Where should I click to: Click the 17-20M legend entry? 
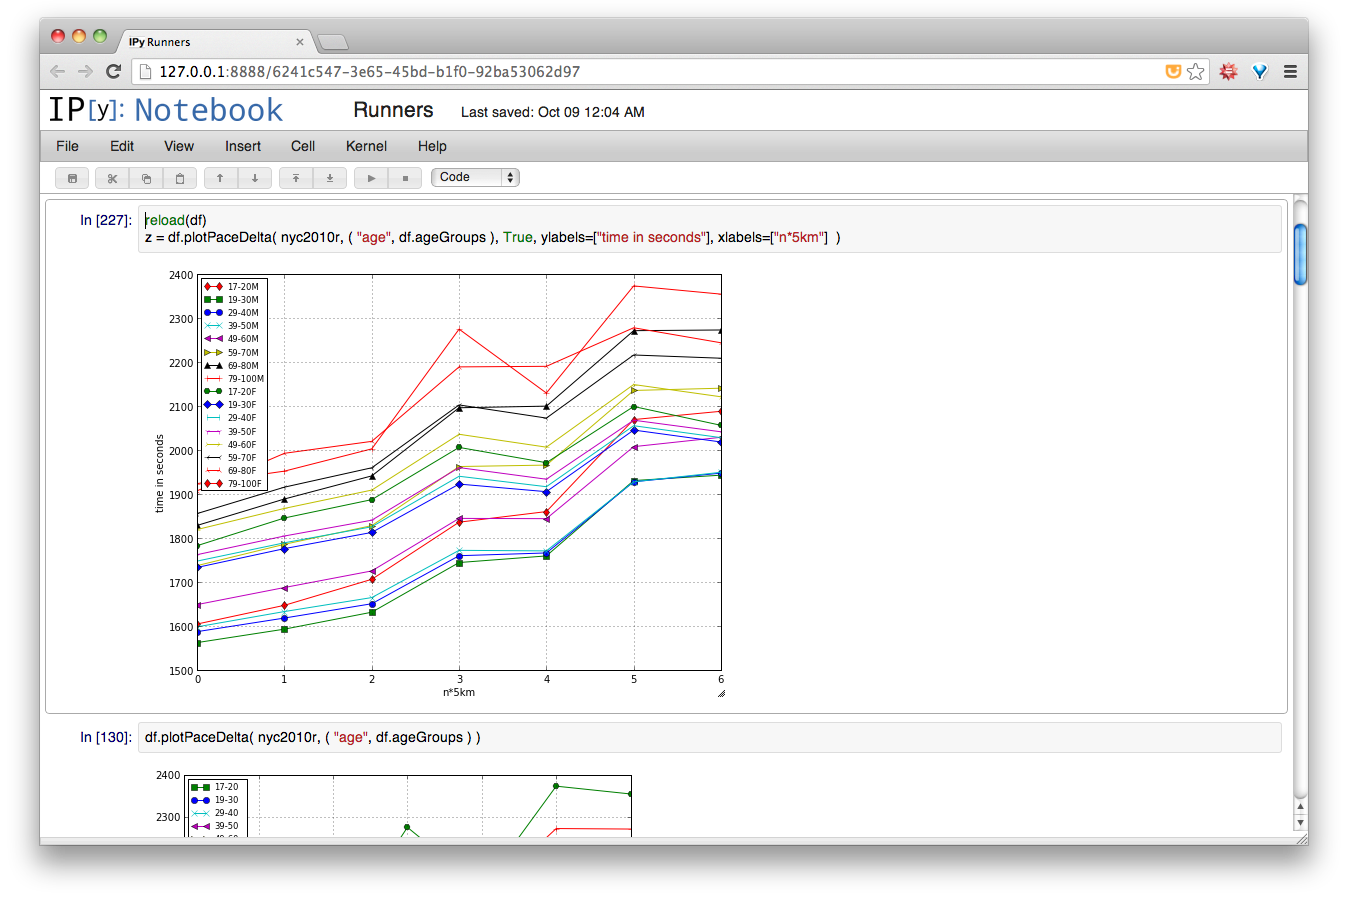point(232,287)
